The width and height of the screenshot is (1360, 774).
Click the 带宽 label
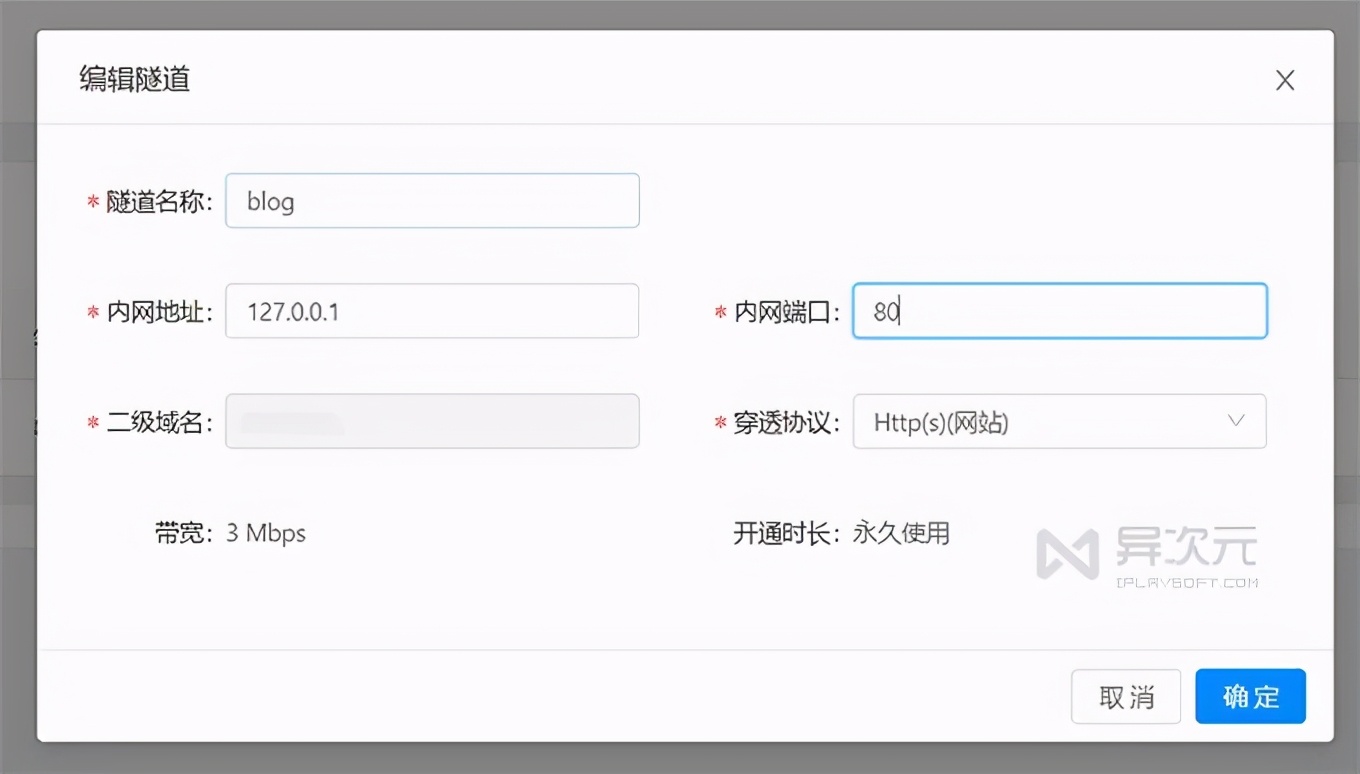point(184,533)
